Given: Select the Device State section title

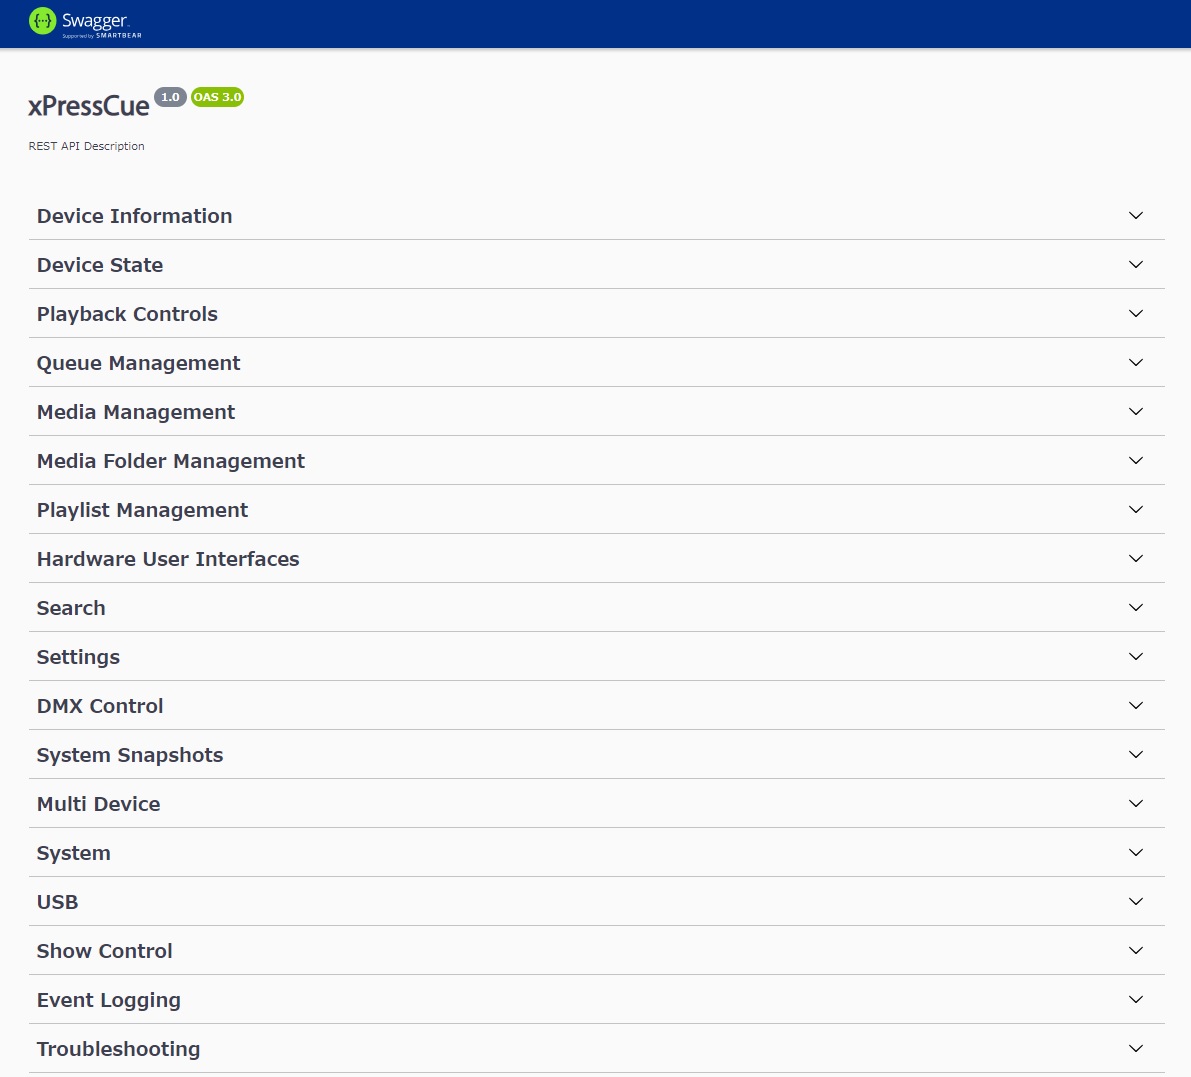Looking at the screenshot, I should pos(100,265).
